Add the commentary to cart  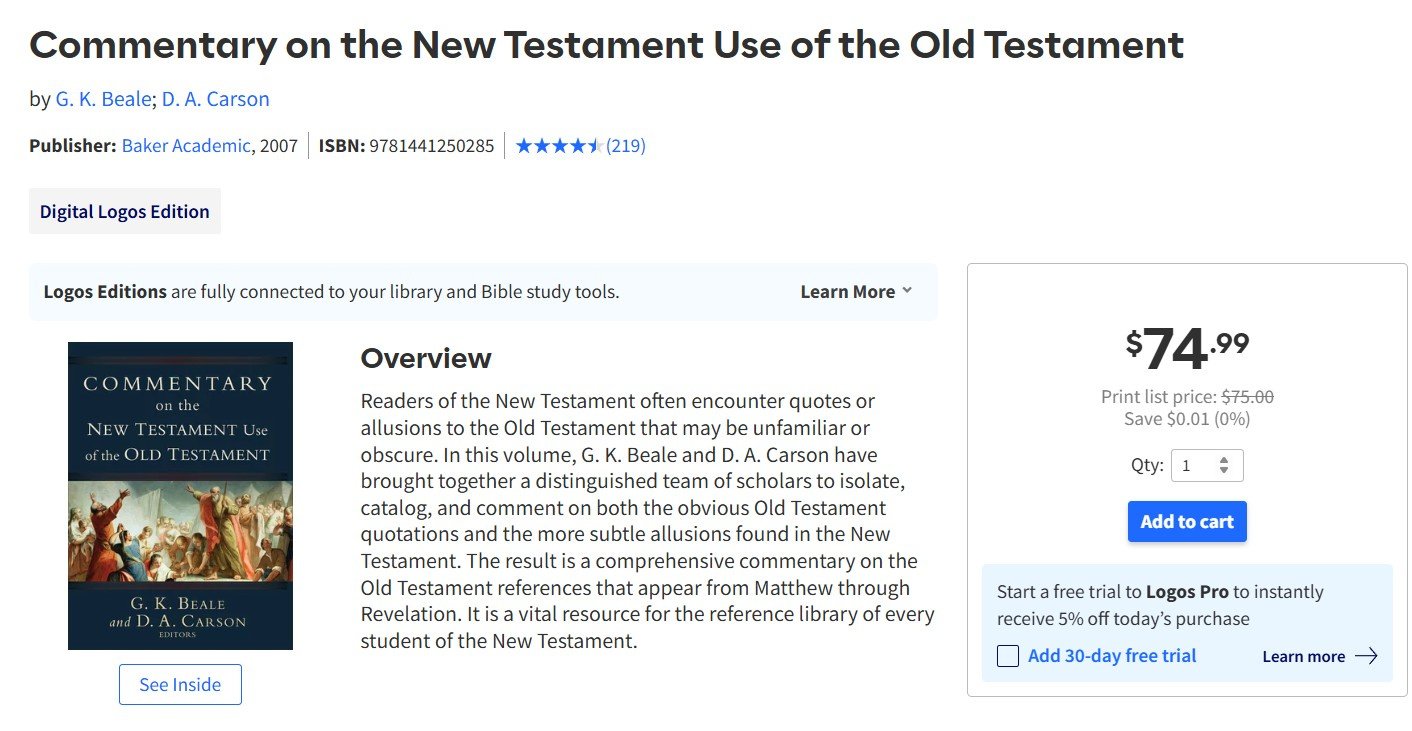click(x=1187, y=522)
